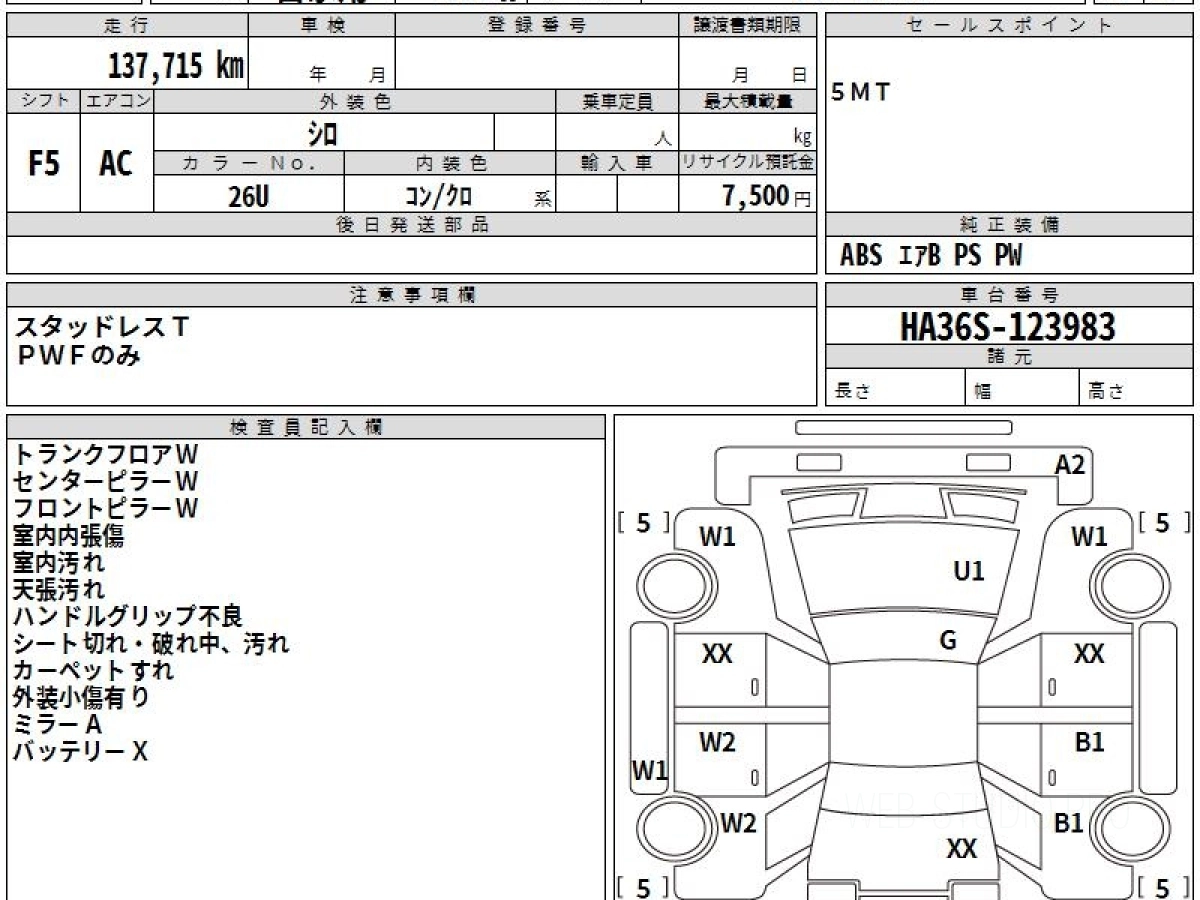Viewport: 1200px width, 900px height.
Task: Click the 検査員記入欄 header
Action: coord(306,426)
